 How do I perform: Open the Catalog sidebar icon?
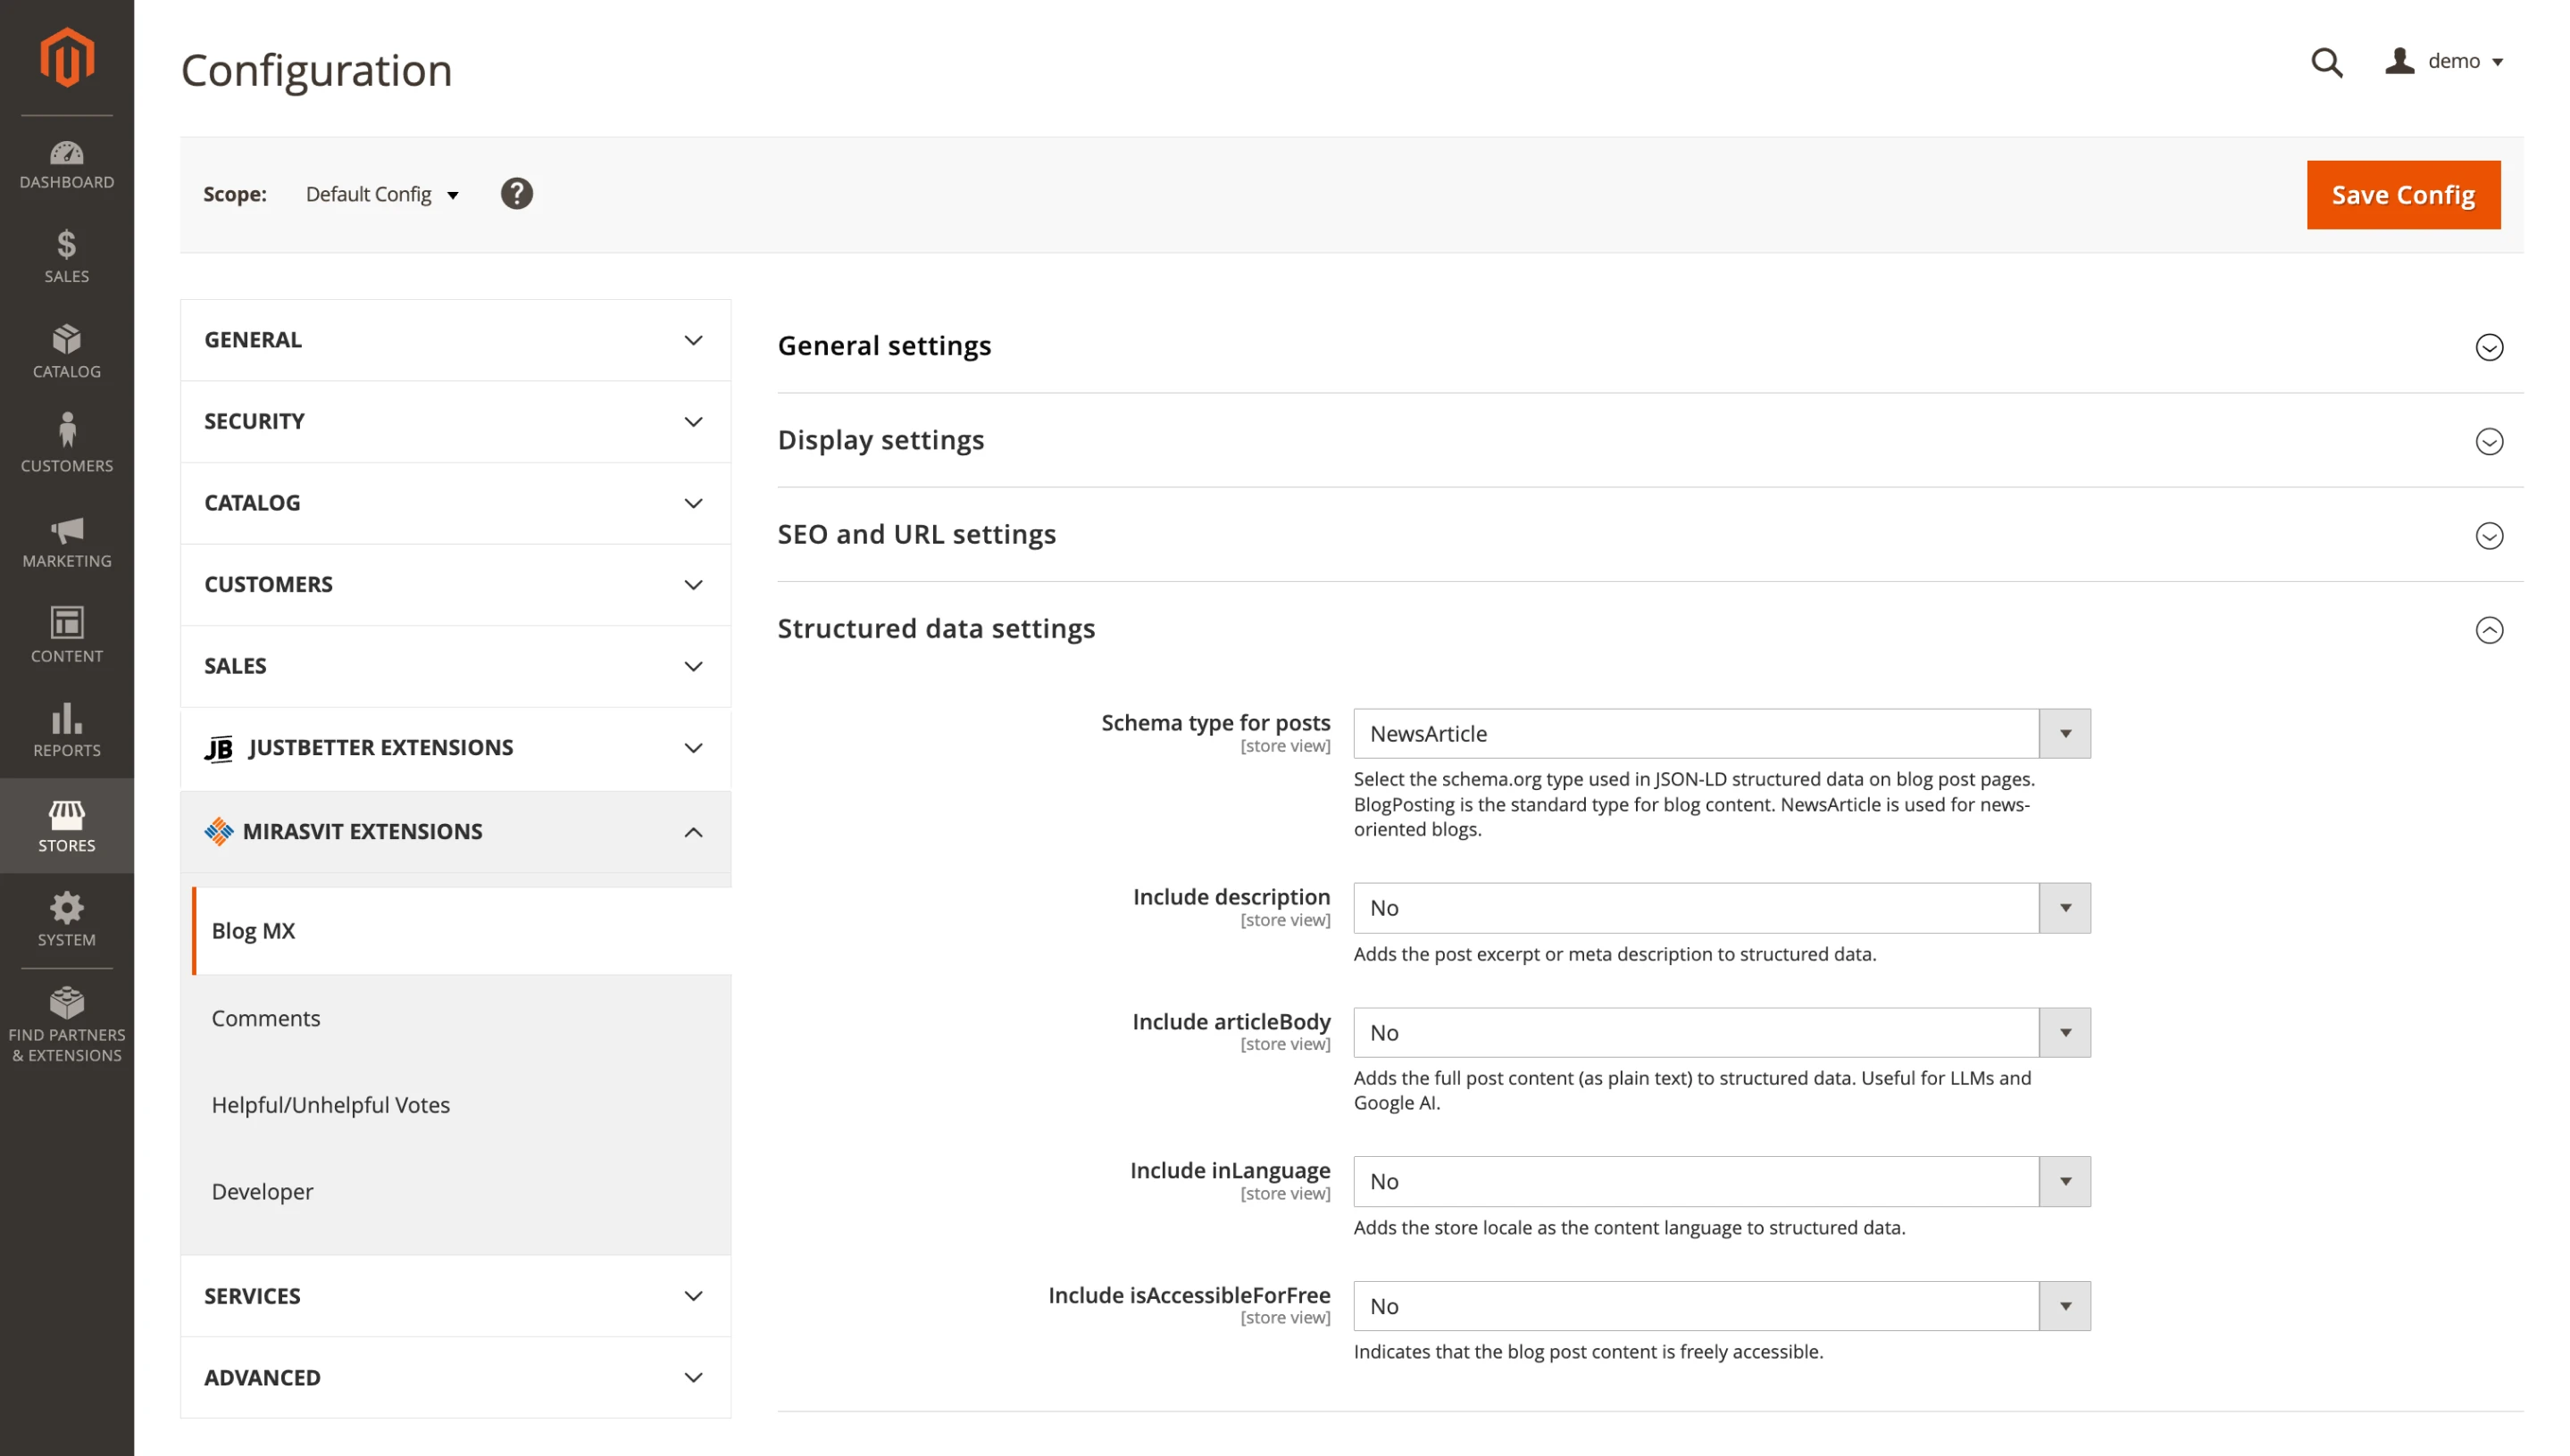coord(66,349)
